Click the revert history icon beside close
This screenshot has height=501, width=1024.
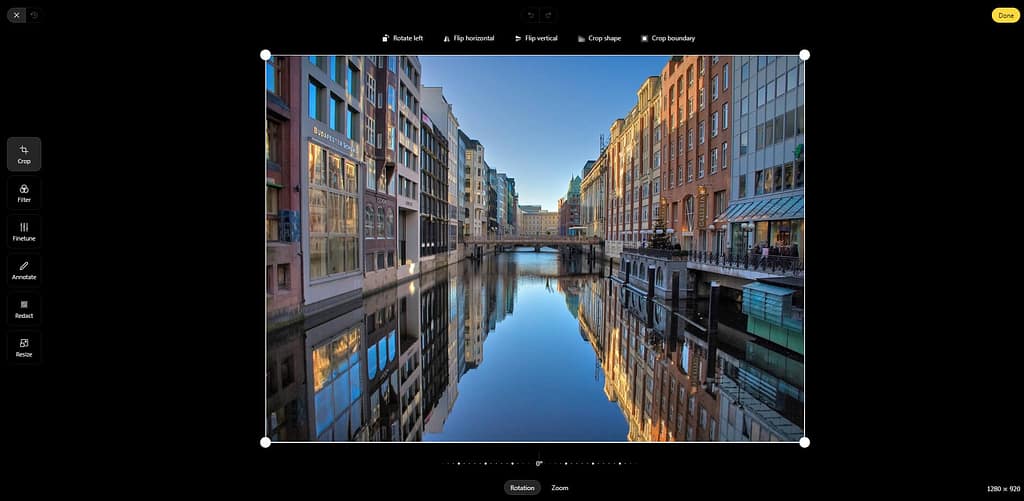click(33, 15)
